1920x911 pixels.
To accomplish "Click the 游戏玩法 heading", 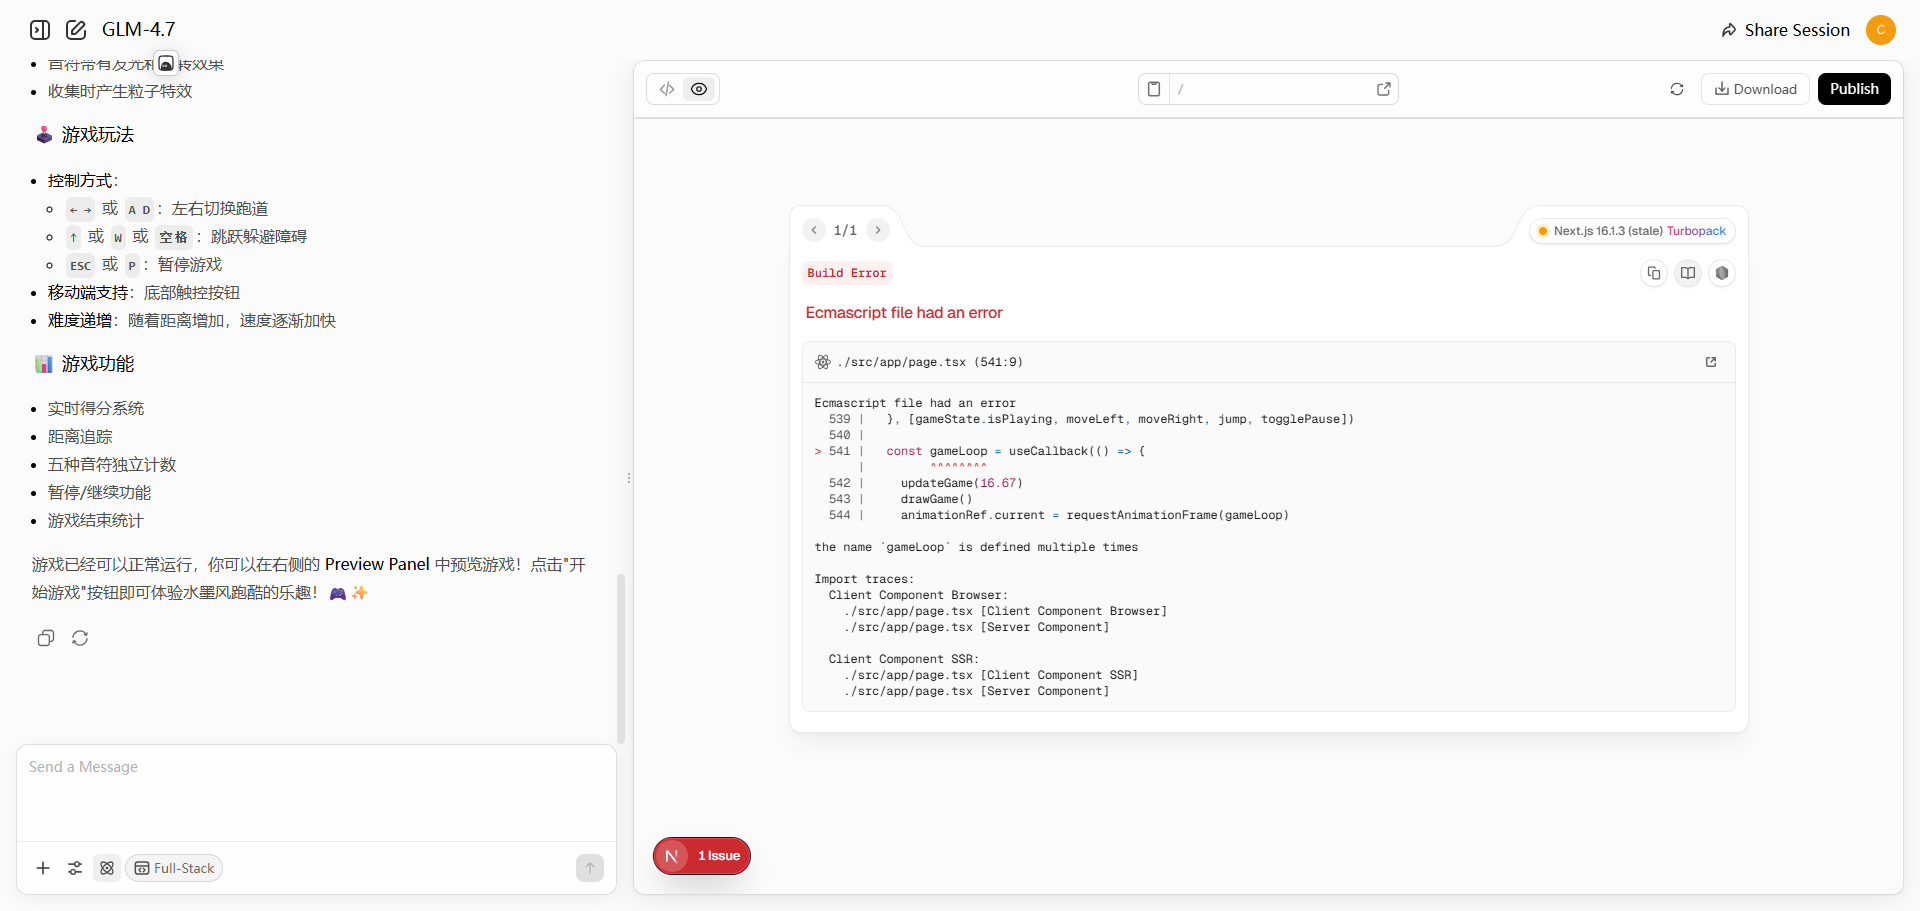I will pyautogui.click(x=97, y=135).
